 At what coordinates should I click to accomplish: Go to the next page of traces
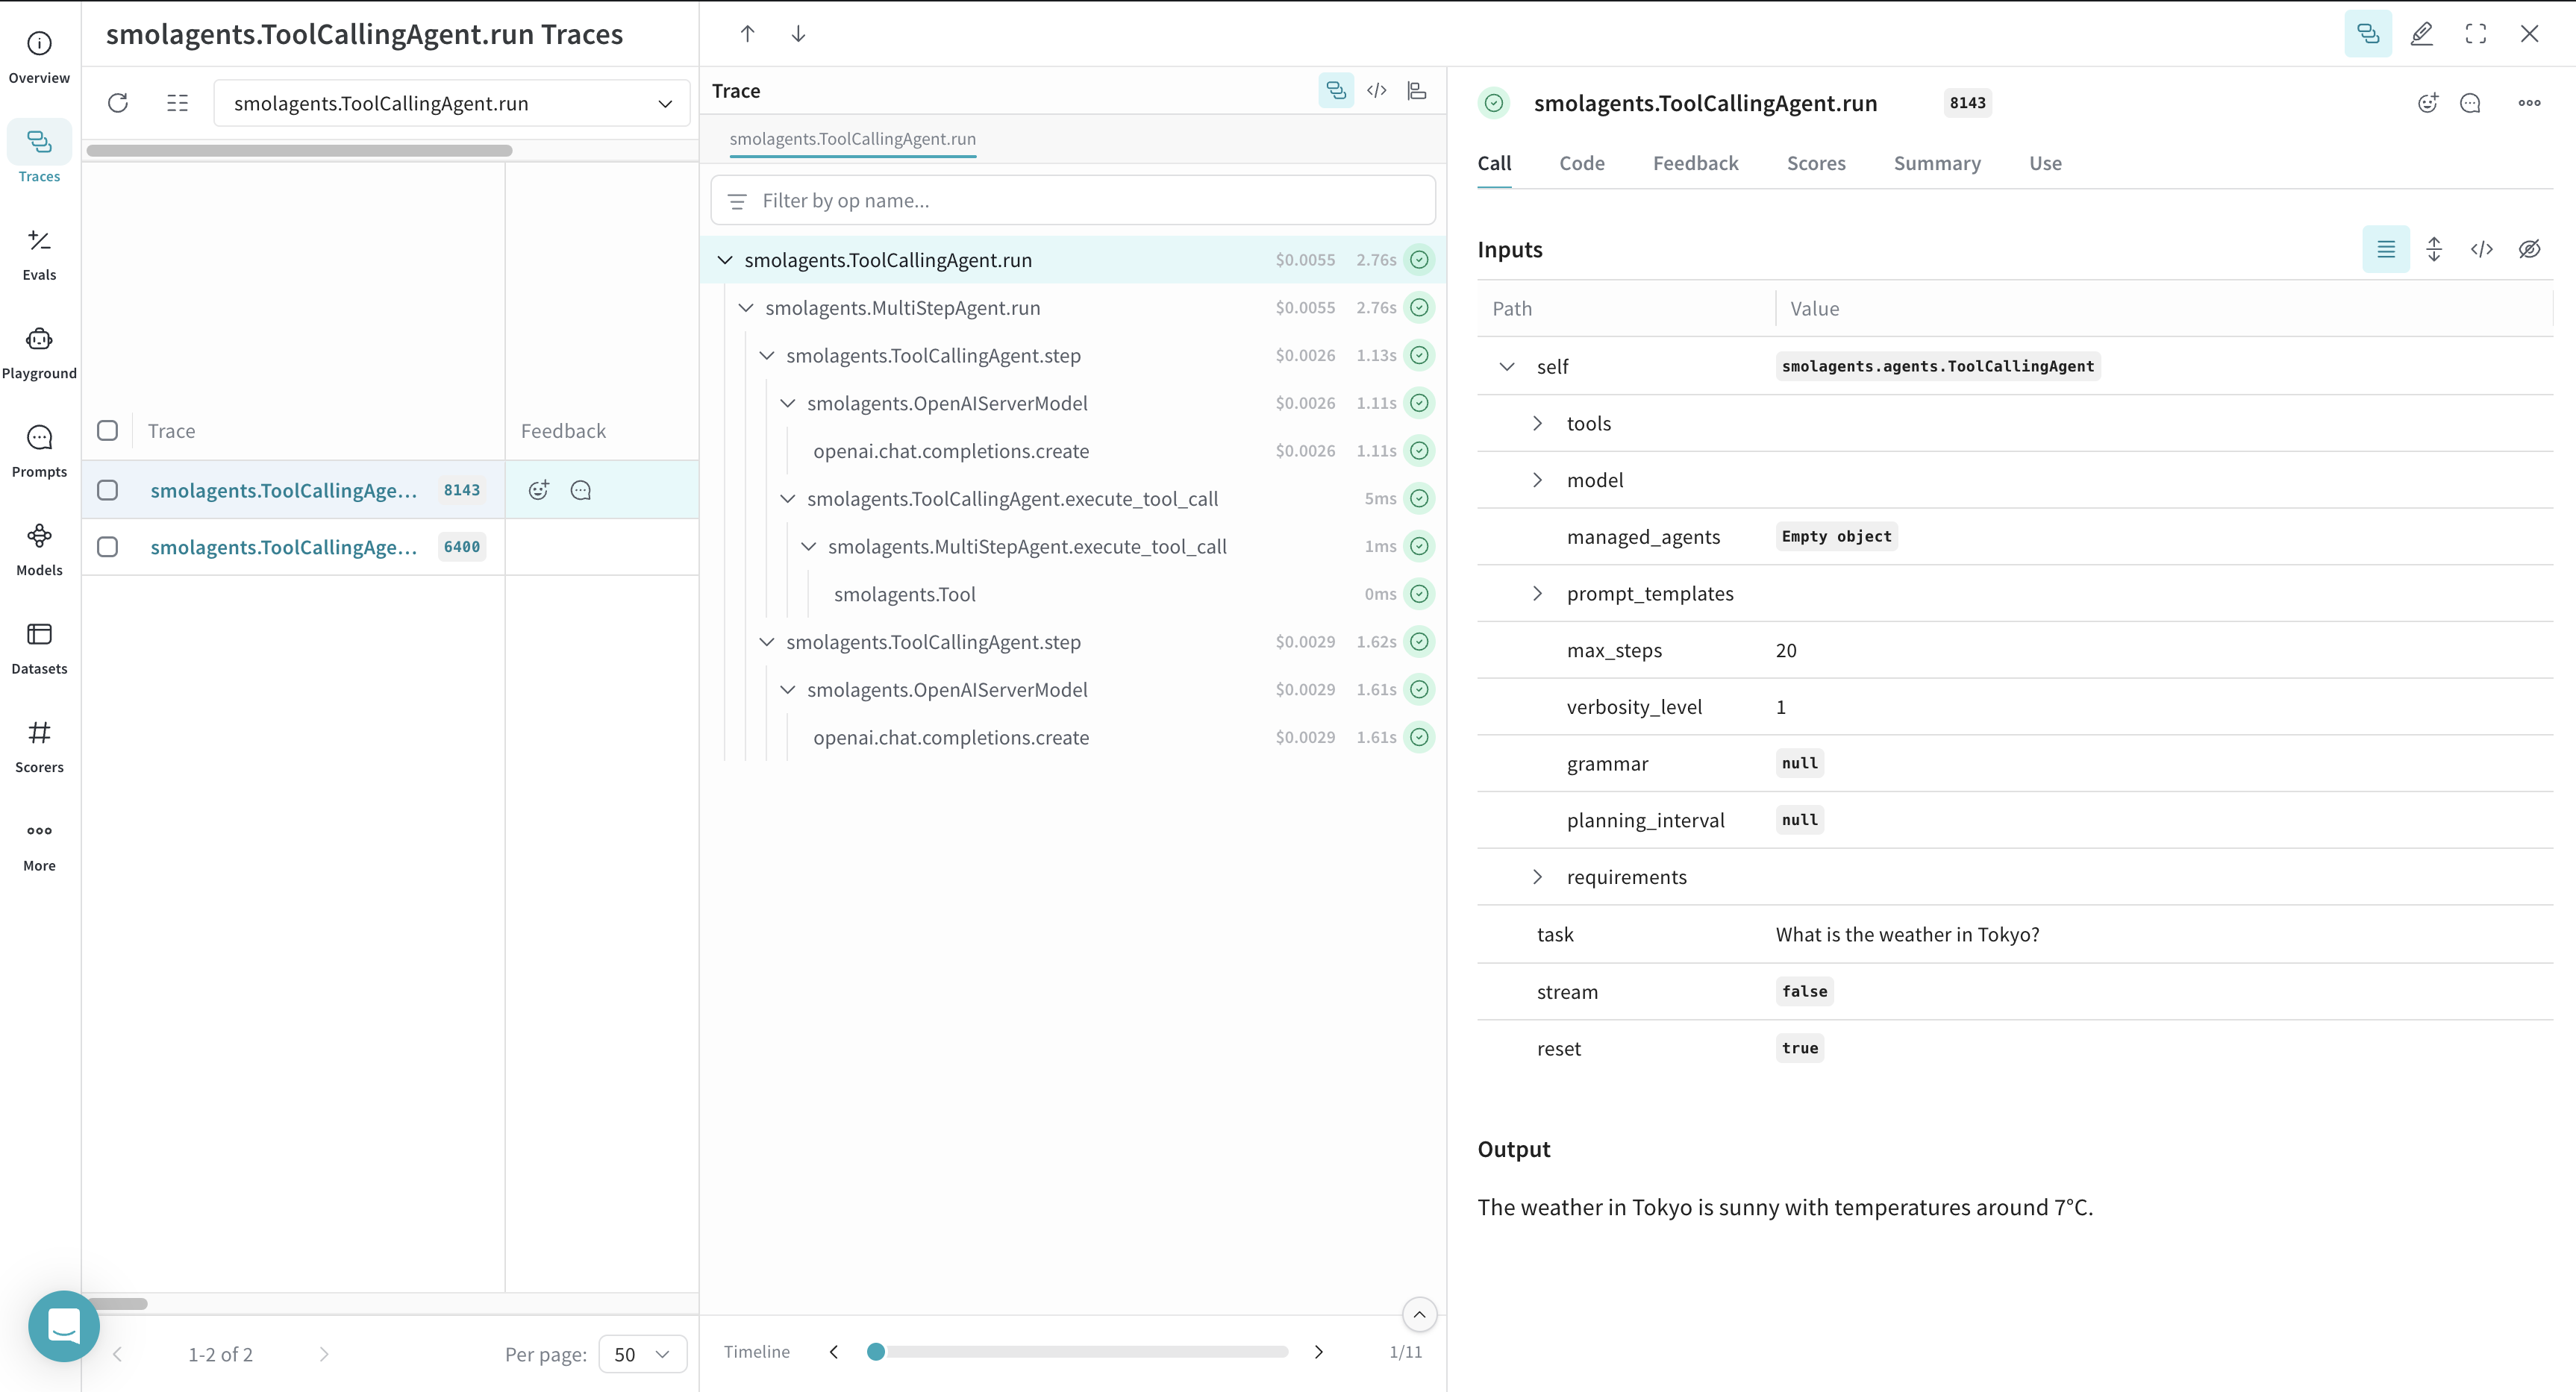coord(324,1353)
